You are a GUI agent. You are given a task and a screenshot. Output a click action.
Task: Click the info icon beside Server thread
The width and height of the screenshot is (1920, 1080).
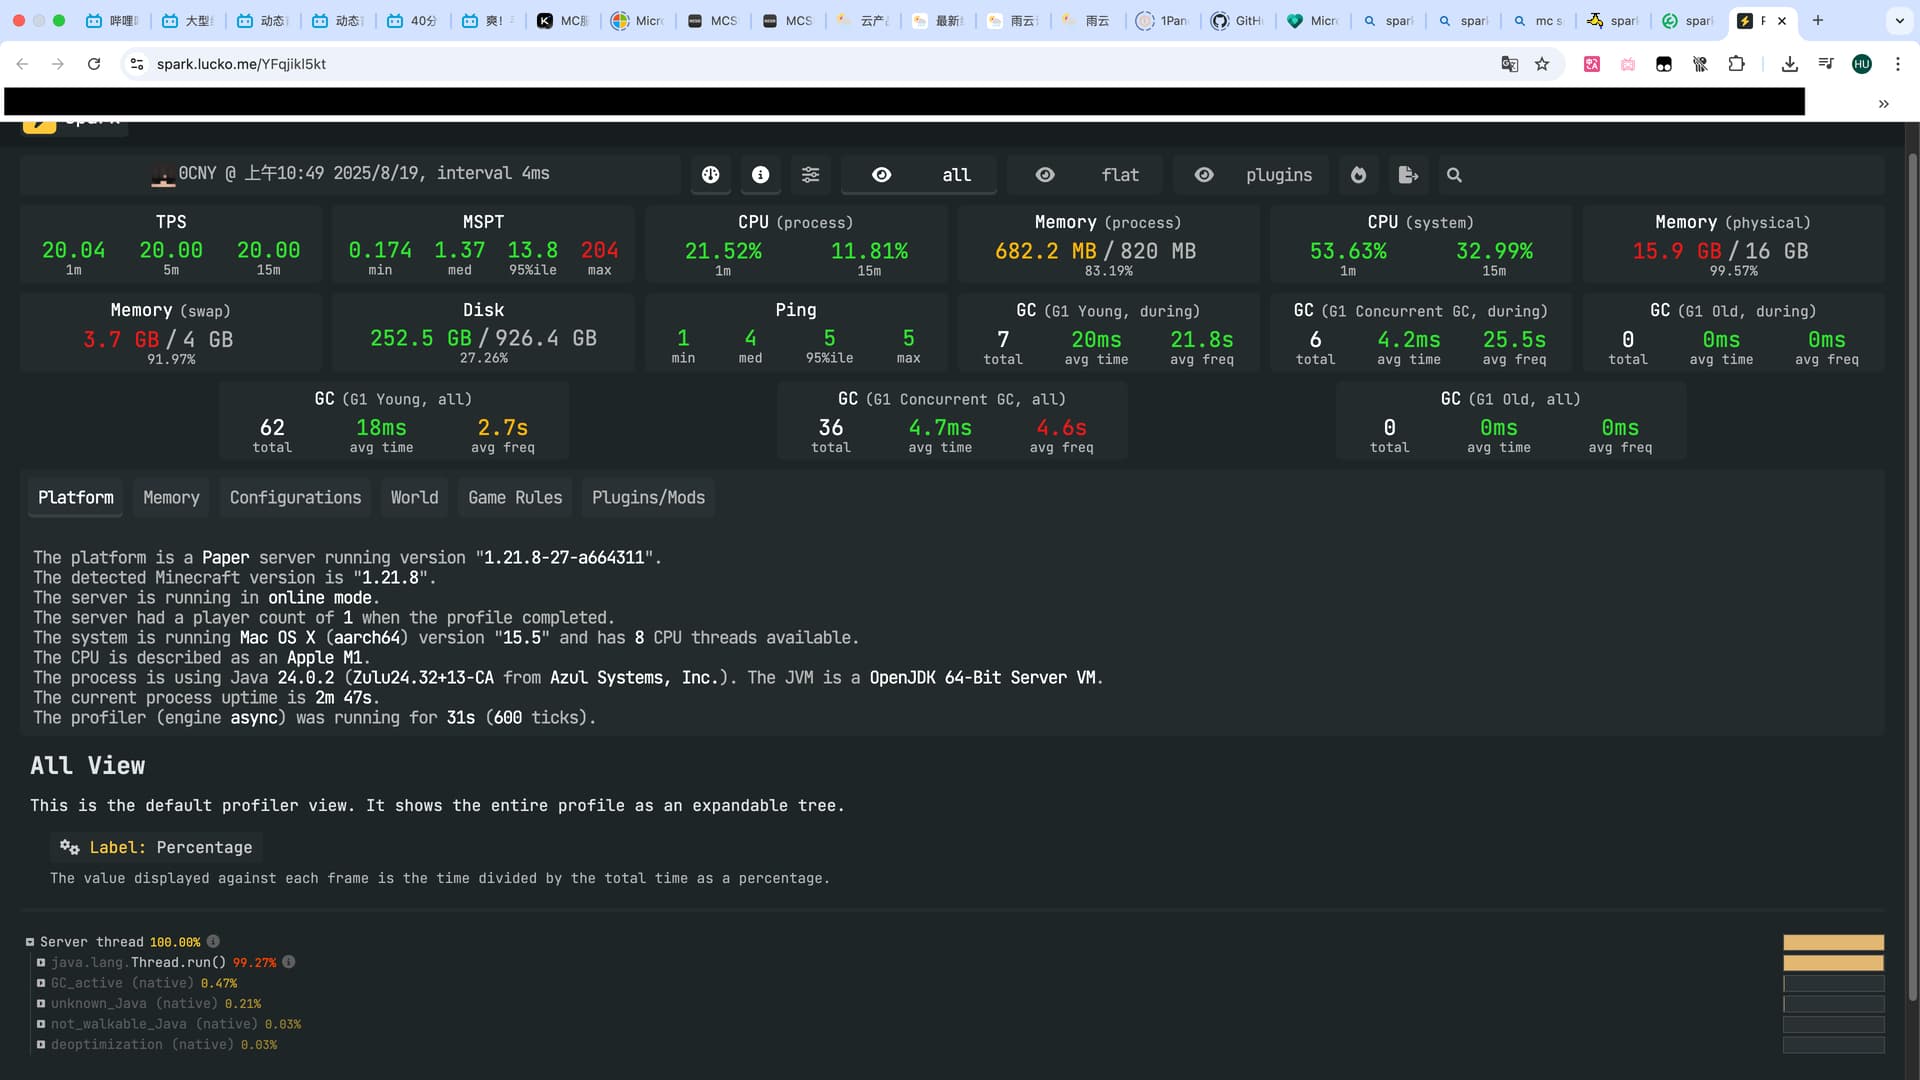[213, 942]
